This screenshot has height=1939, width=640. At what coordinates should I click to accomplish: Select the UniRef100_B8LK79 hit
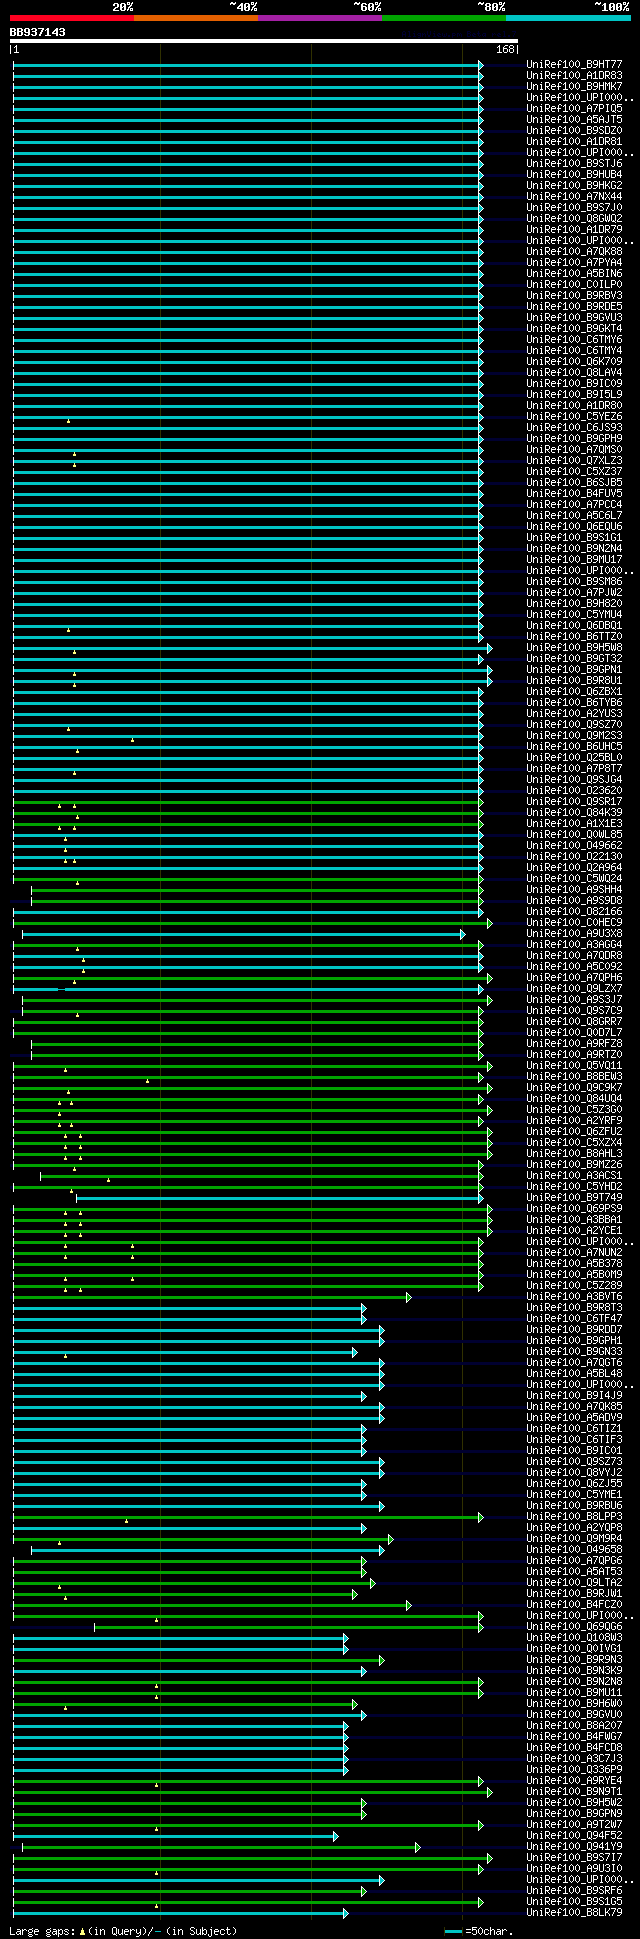575,1913
